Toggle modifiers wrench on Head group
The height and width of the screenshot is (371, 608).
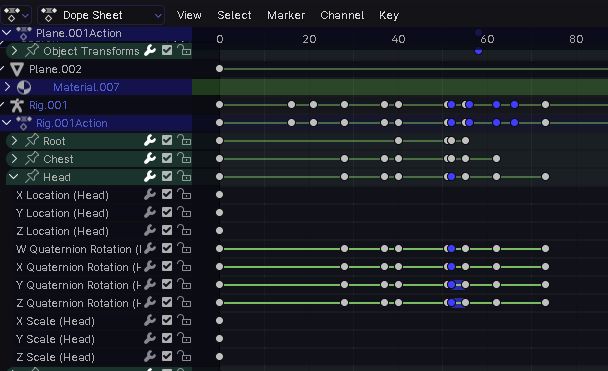click(150, 176)
